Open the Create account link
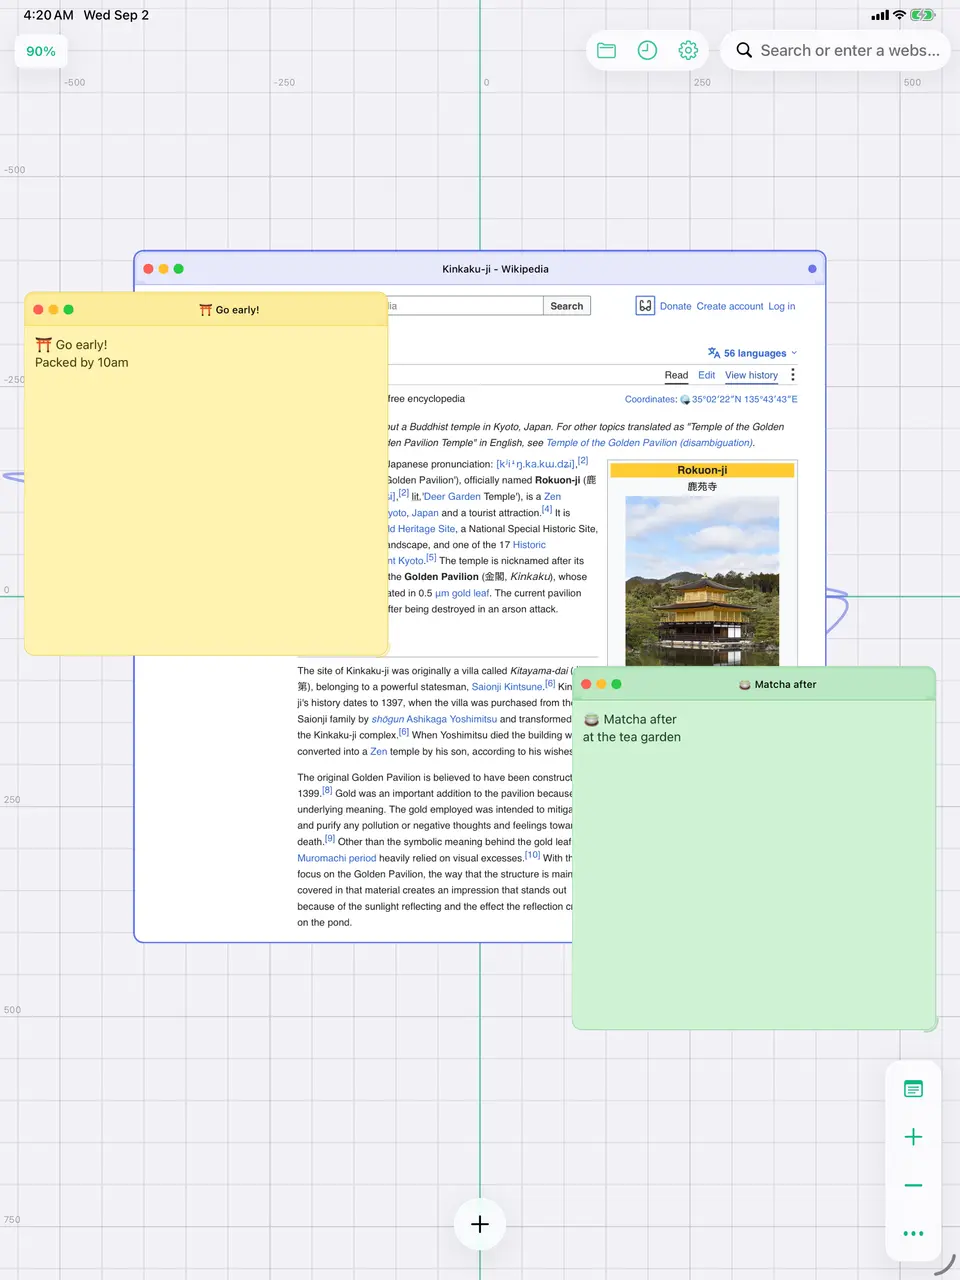 coord(730,306)
